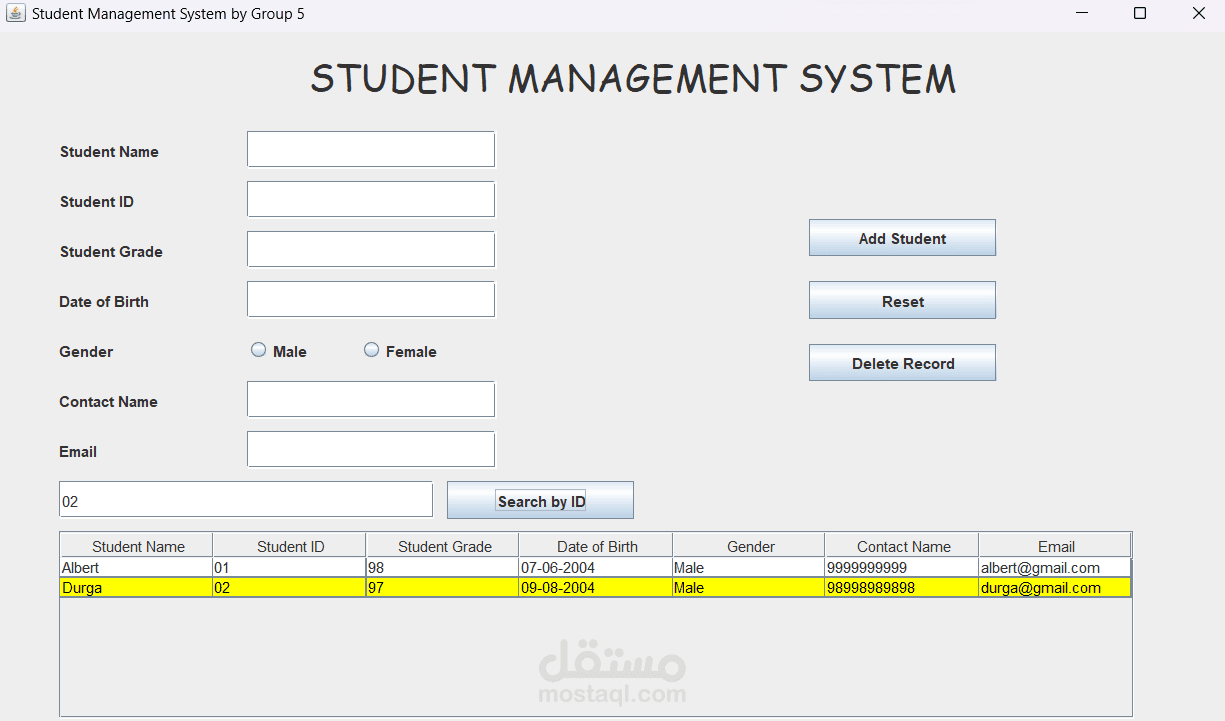
Task: Click inside the Student Name input field
Action: click(x=370, y=148)
